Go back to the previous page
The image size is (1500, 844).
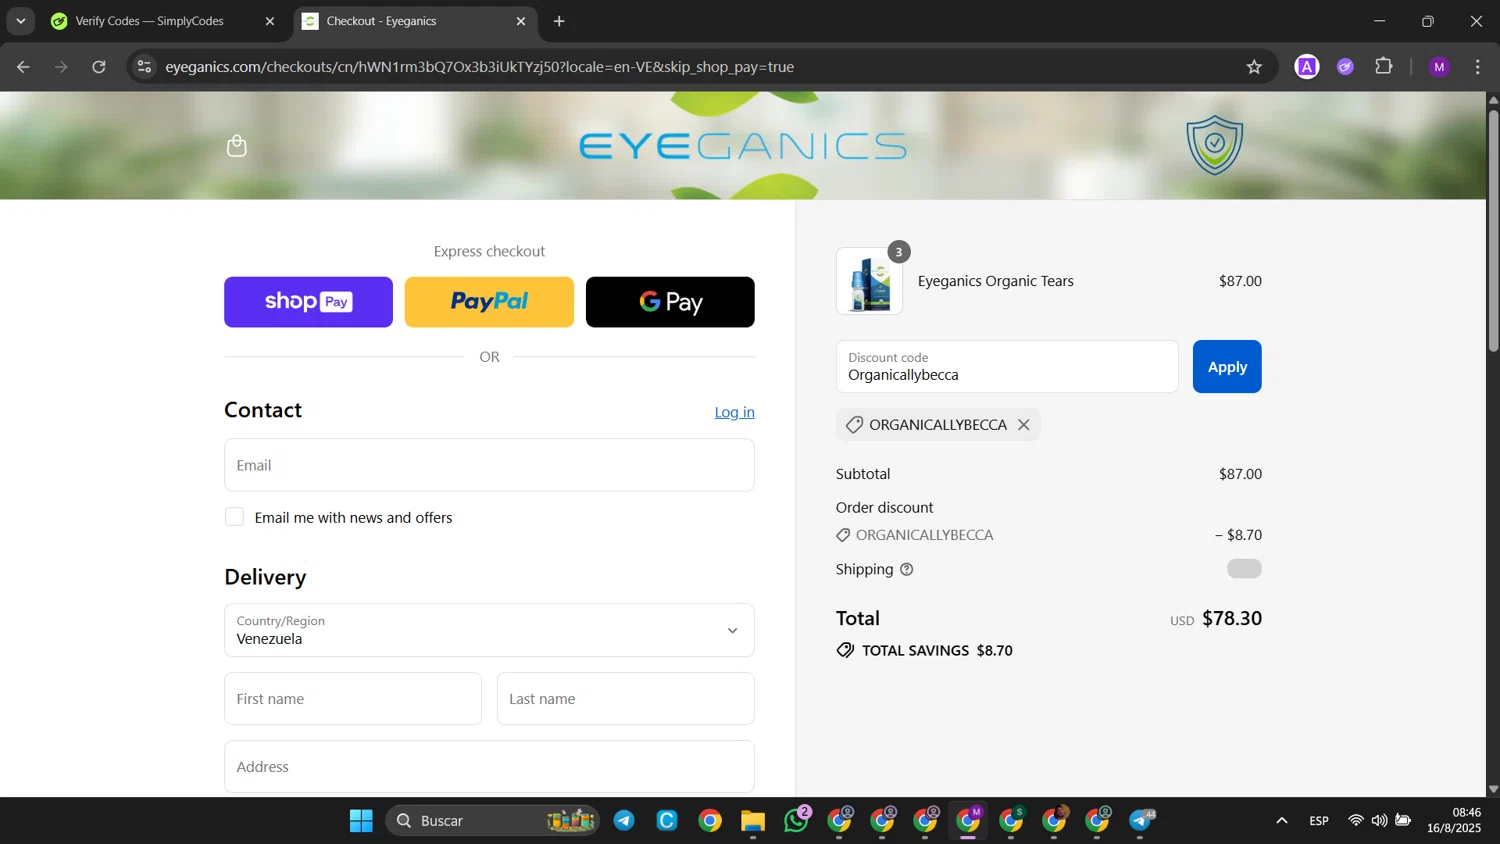[x=23, y=67]
